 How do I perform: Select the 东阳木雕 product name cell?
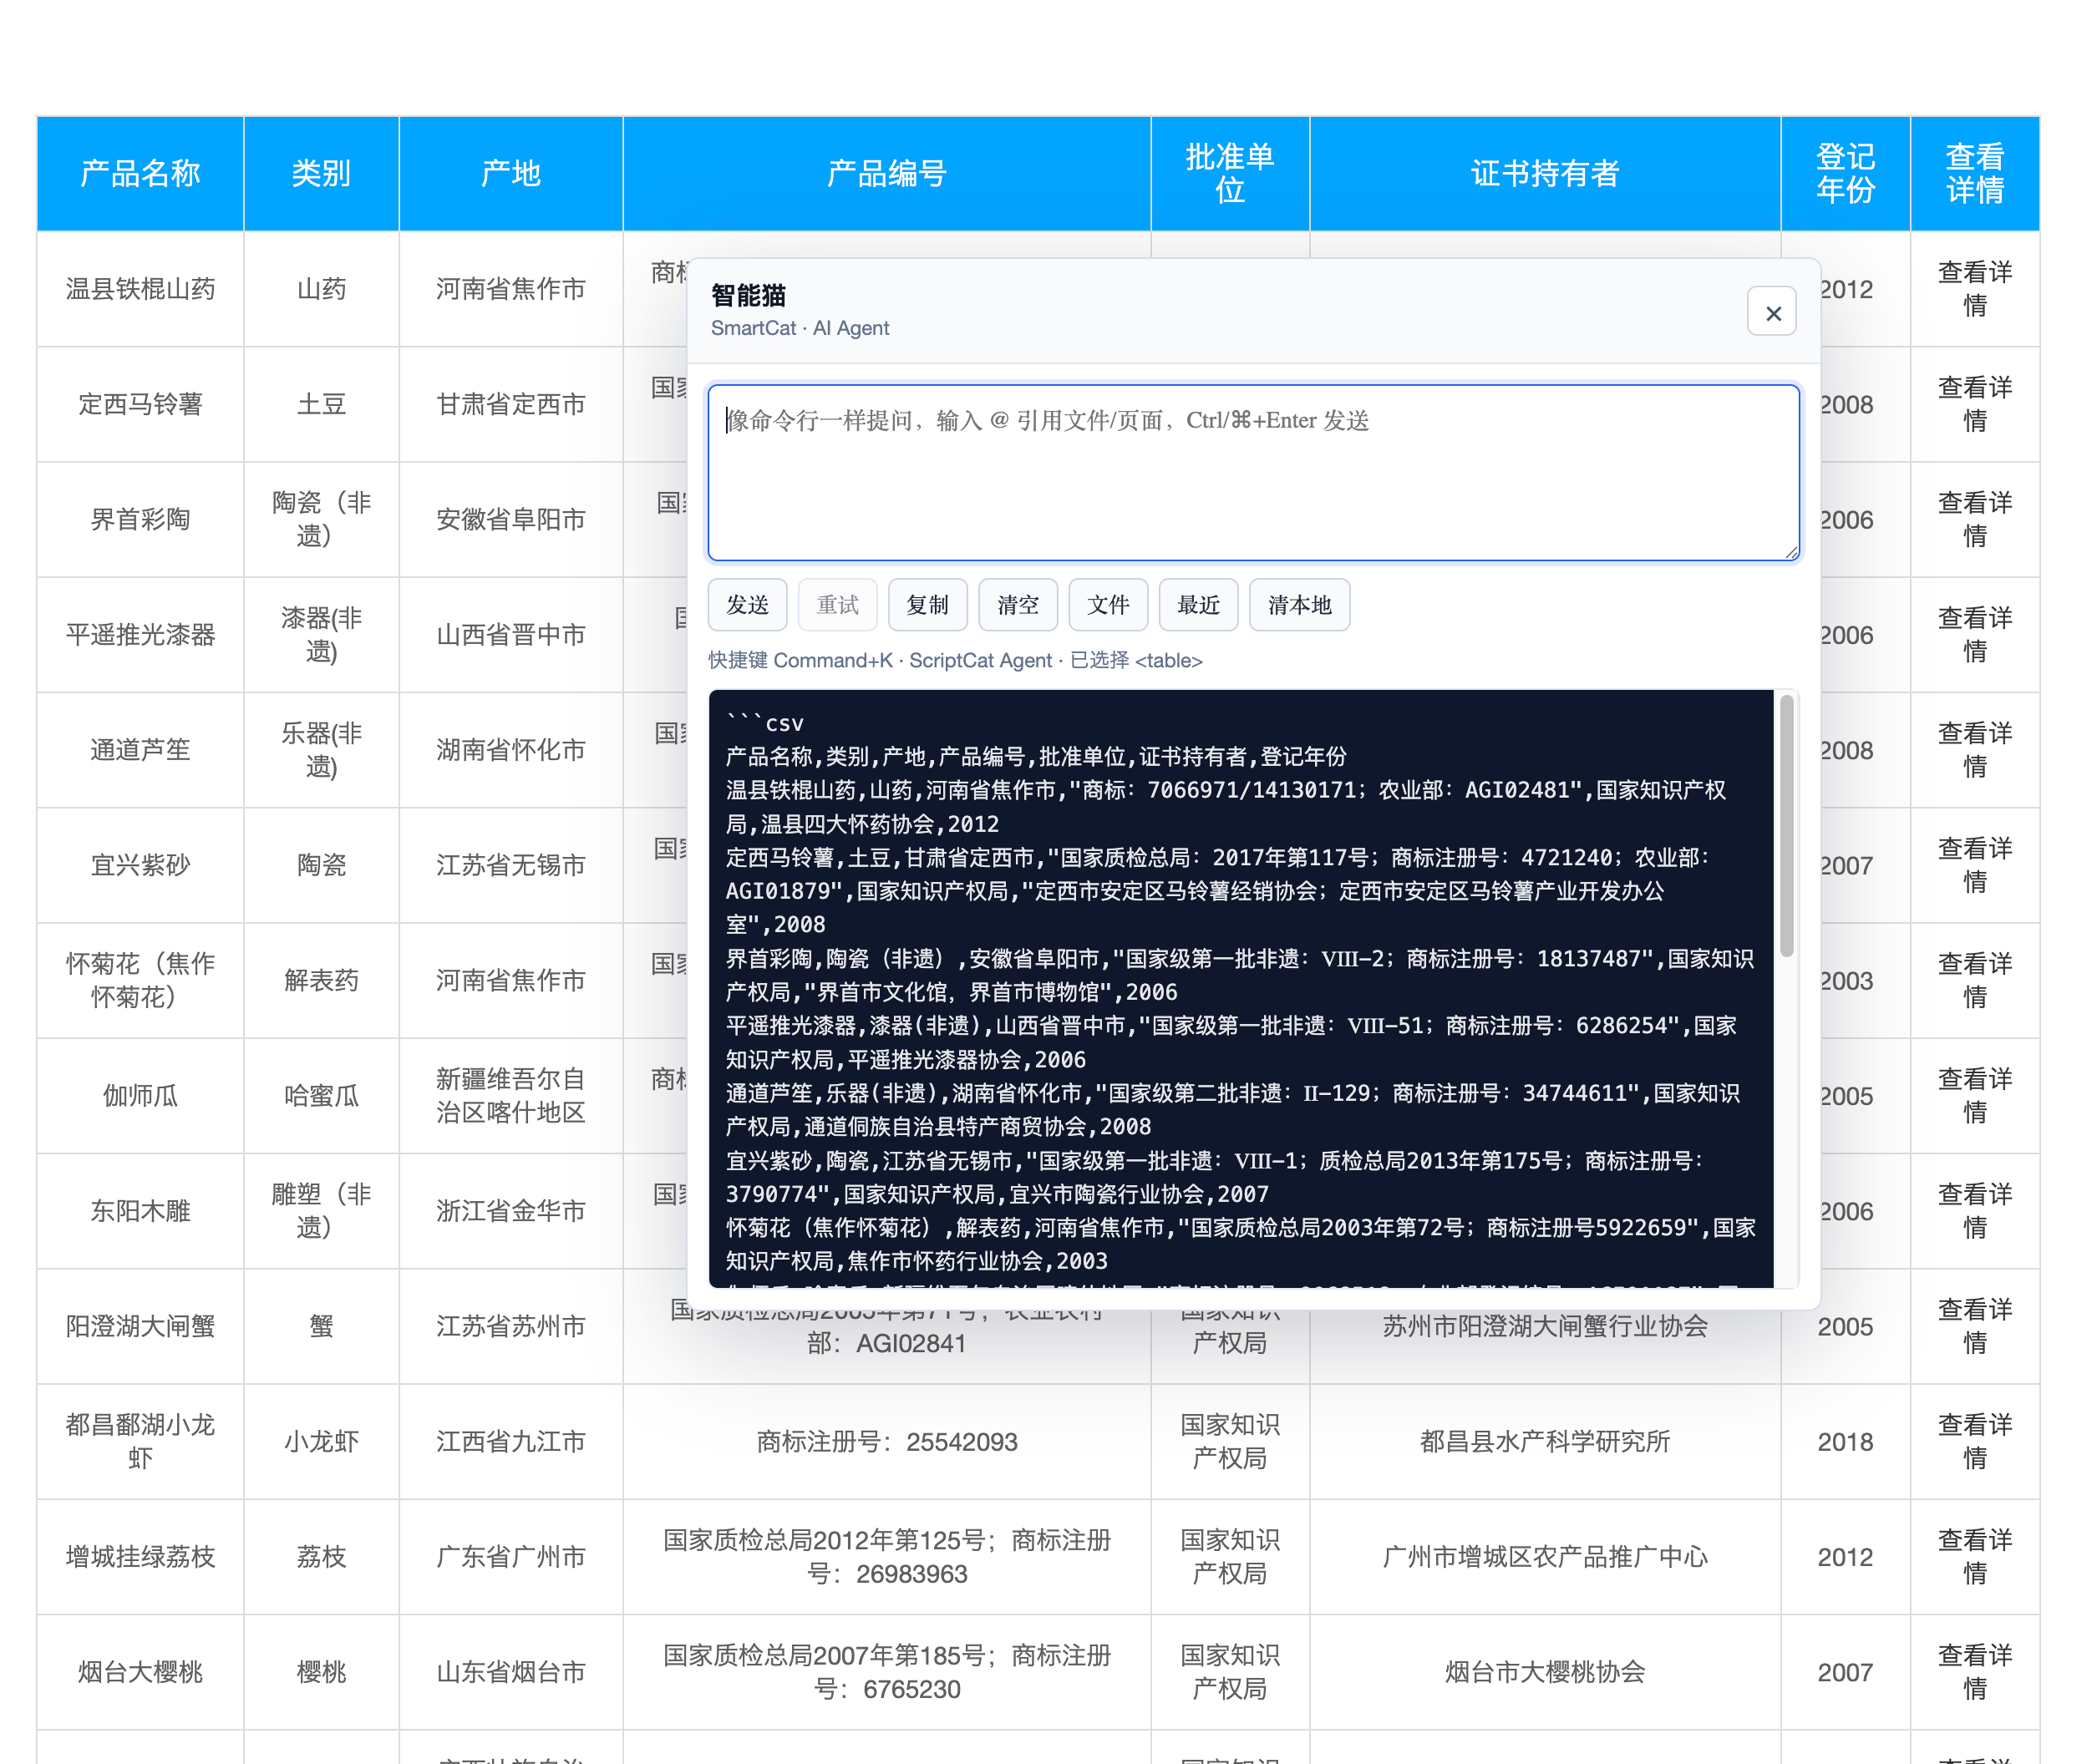[x=140, y=1211]
